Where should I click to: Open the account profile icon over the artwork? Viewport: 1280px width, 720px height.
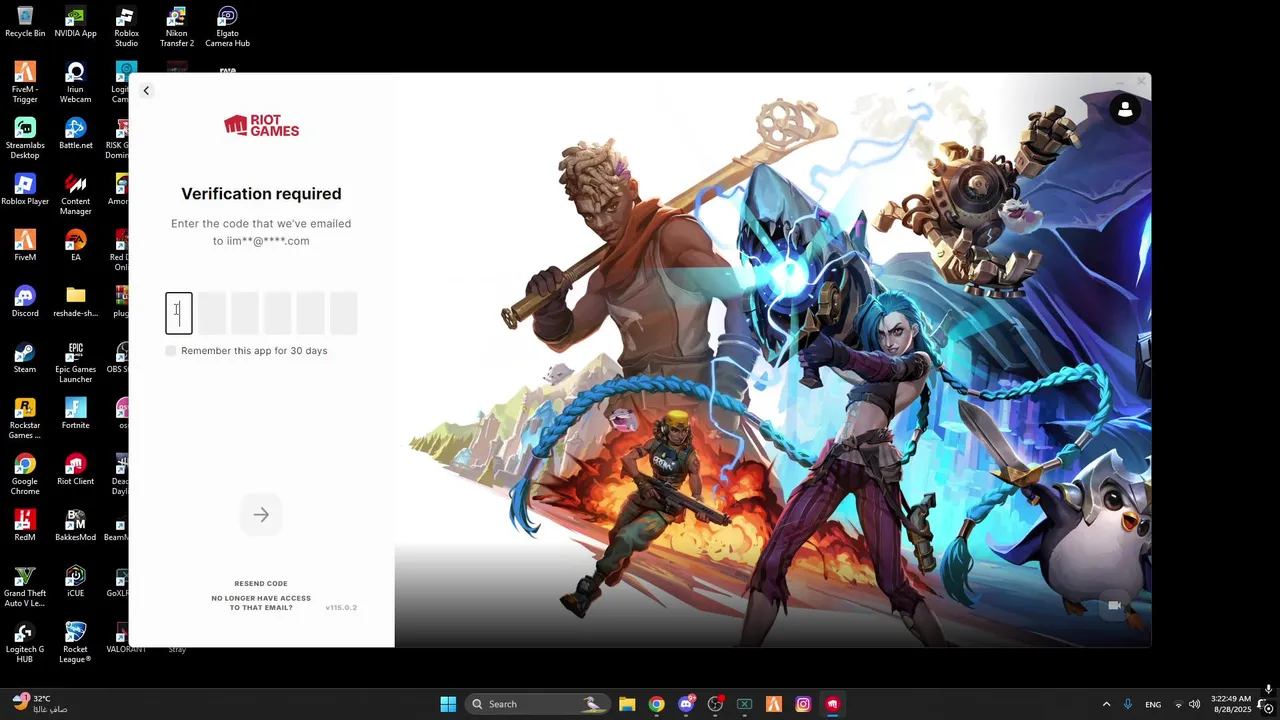(x=1125, y=110)
